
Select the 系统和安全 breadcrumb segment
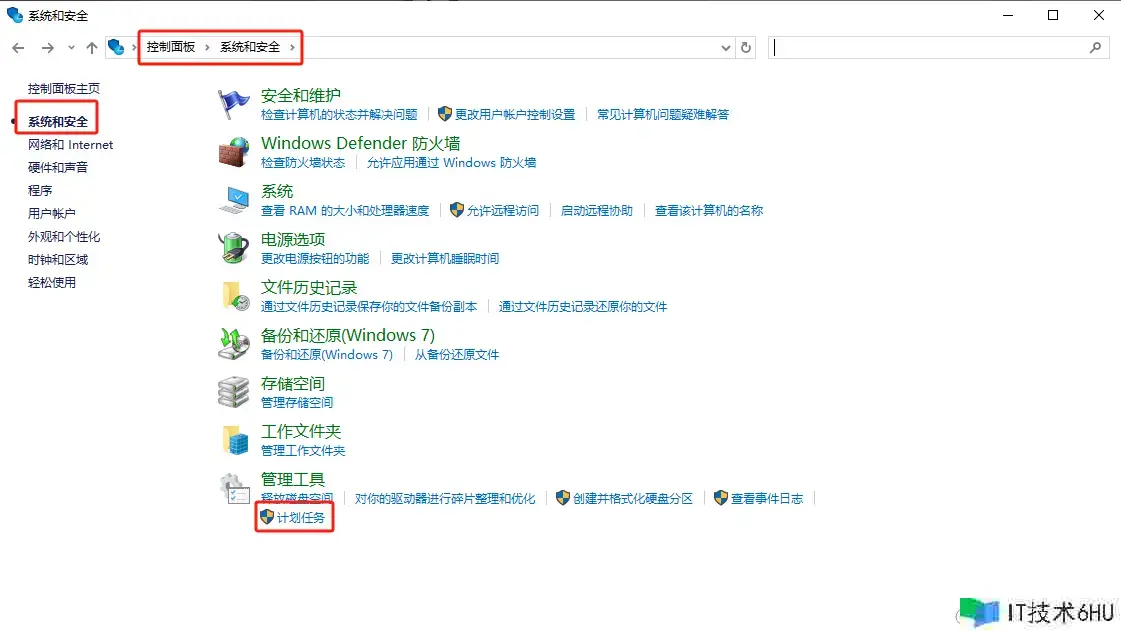(250, 47)
